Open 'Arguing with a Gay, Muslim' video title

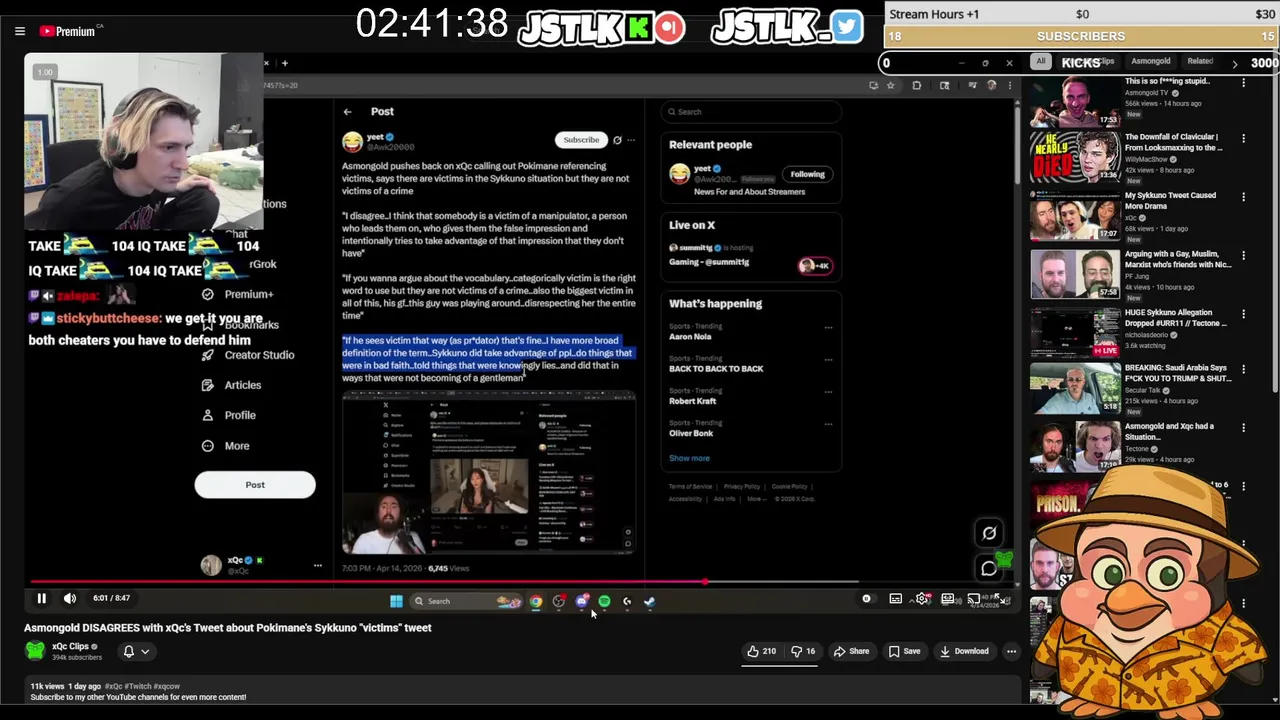pos(1177,259)
